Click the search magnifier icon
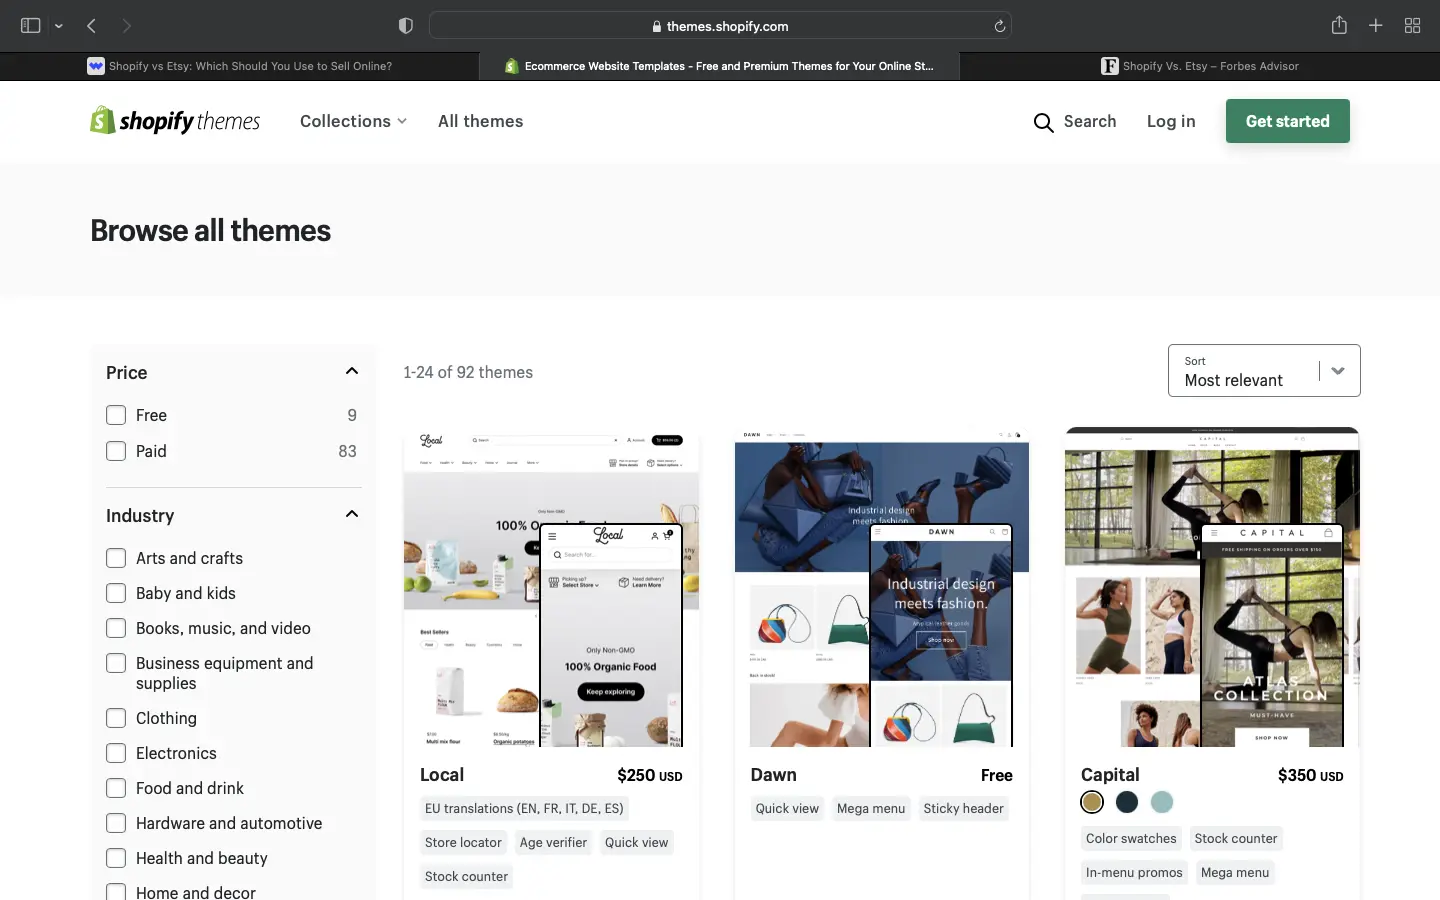Image resolution: width=1440 pixels, height=900 pixels. tap(1043, 122)
